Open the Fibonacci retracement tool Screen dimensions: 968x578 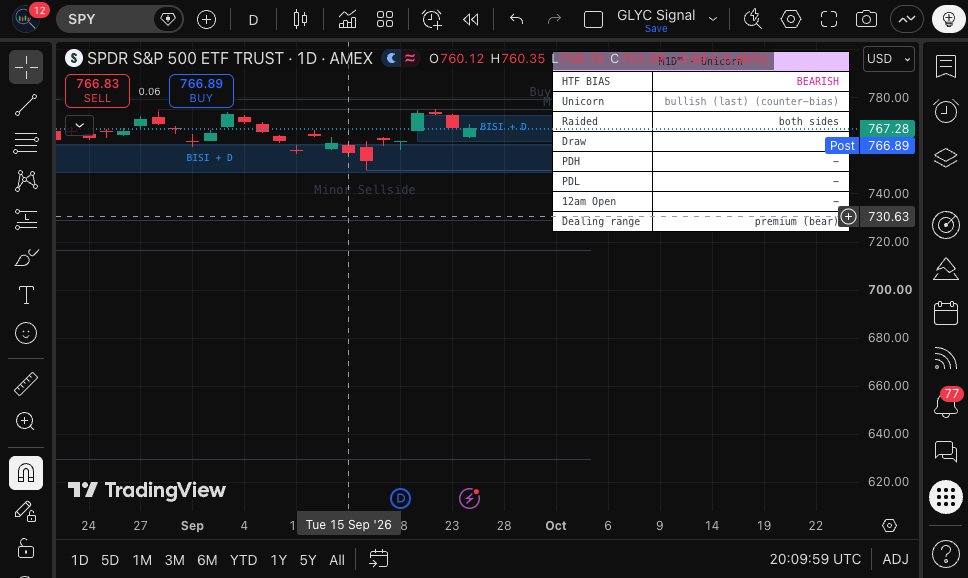point(26,143)
